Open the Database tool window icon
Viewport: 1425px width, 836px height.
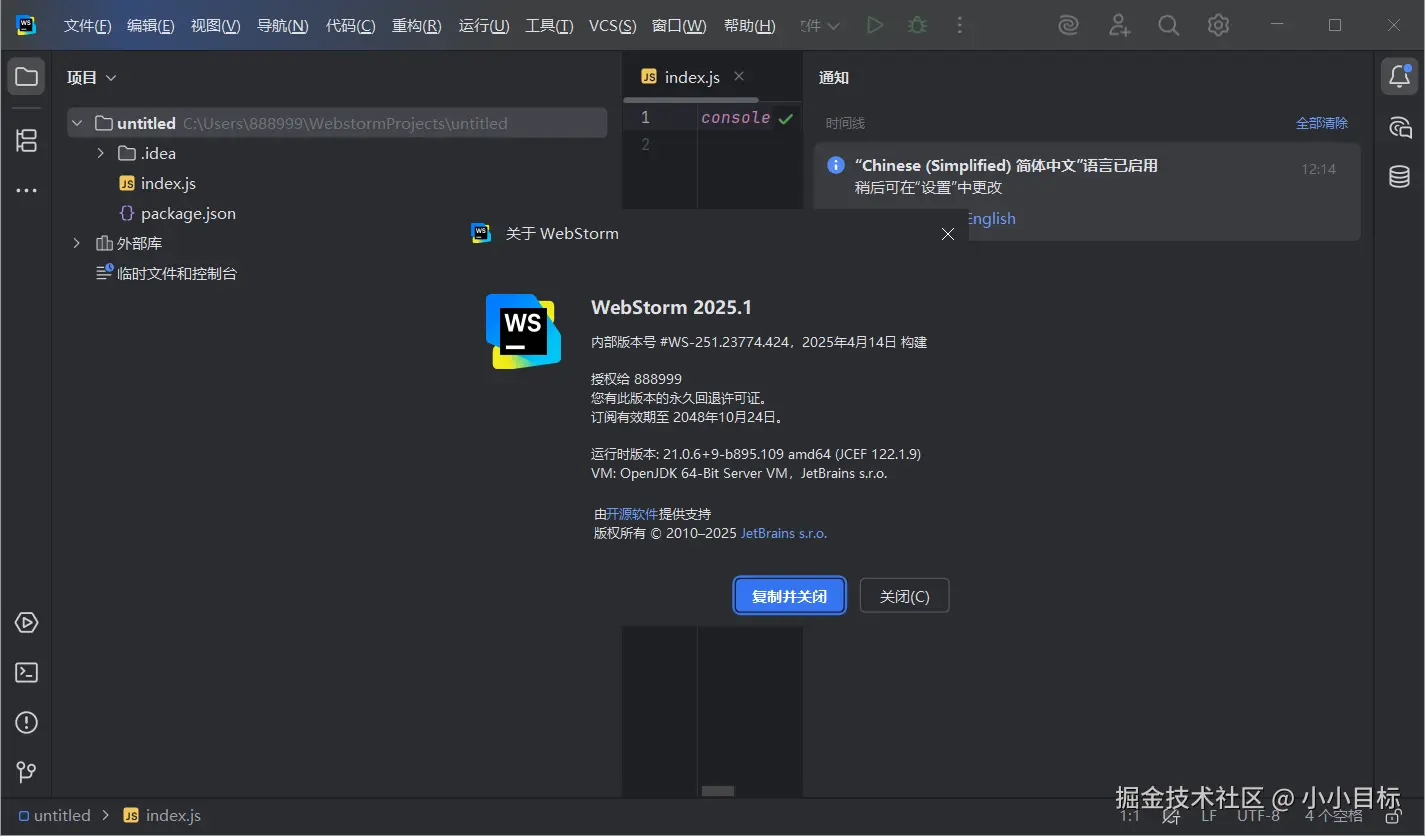(1400, 177)
